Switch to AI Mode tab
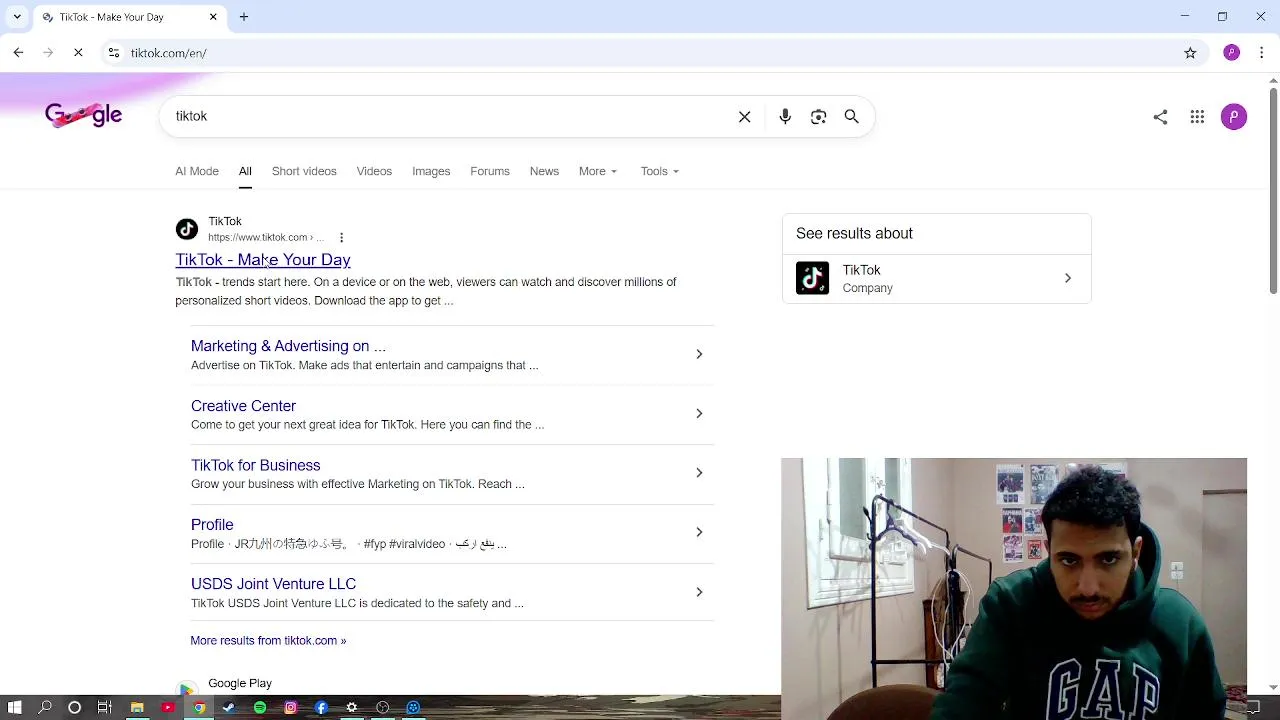 click(197, 171)
